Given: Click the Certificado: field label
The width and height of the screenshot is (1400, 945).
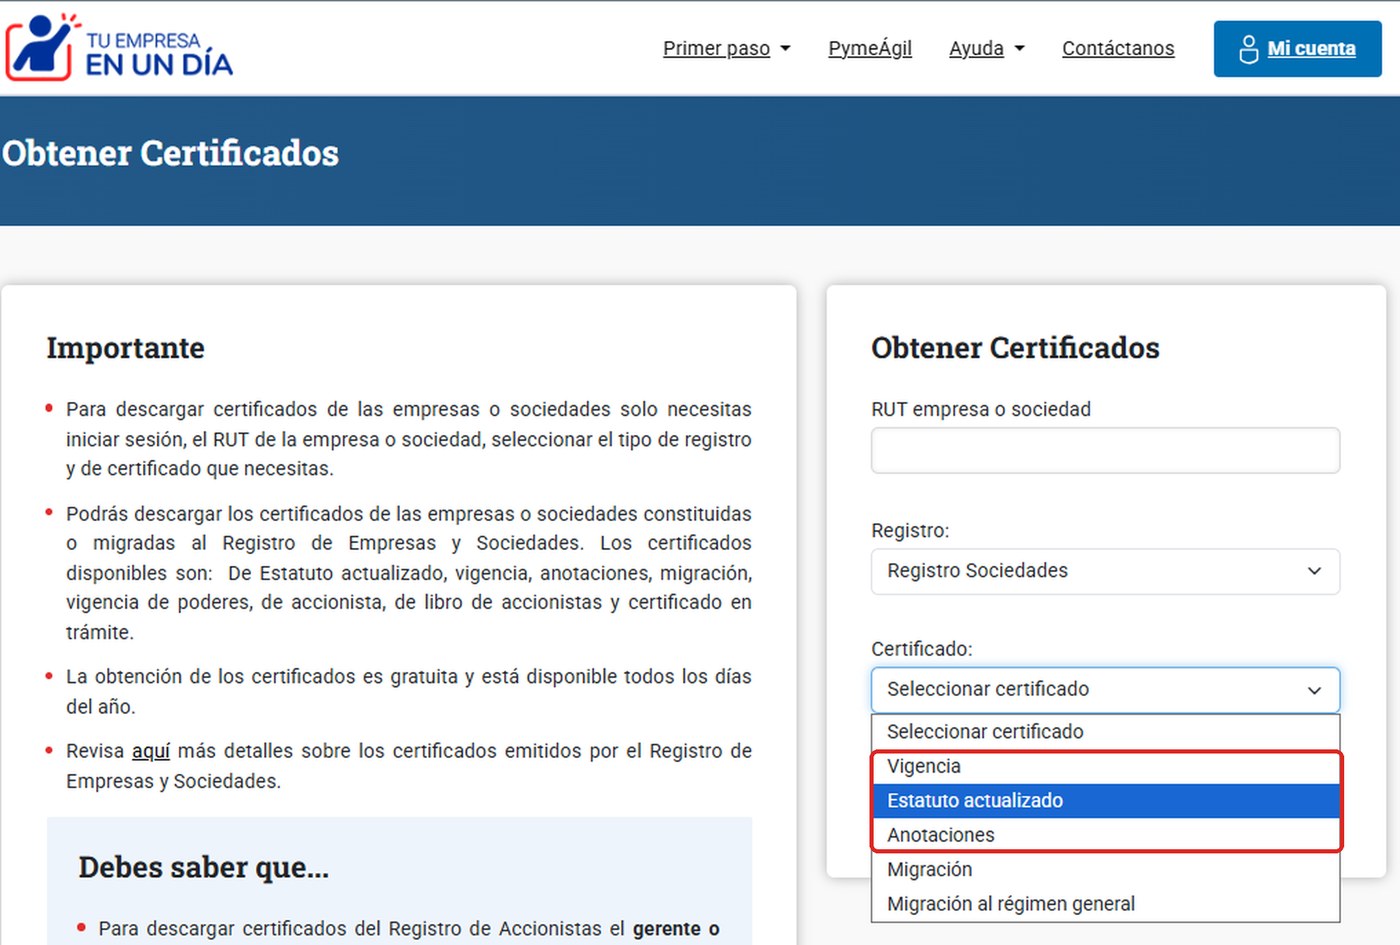Looking at the screenshot, I should (921, 649).
